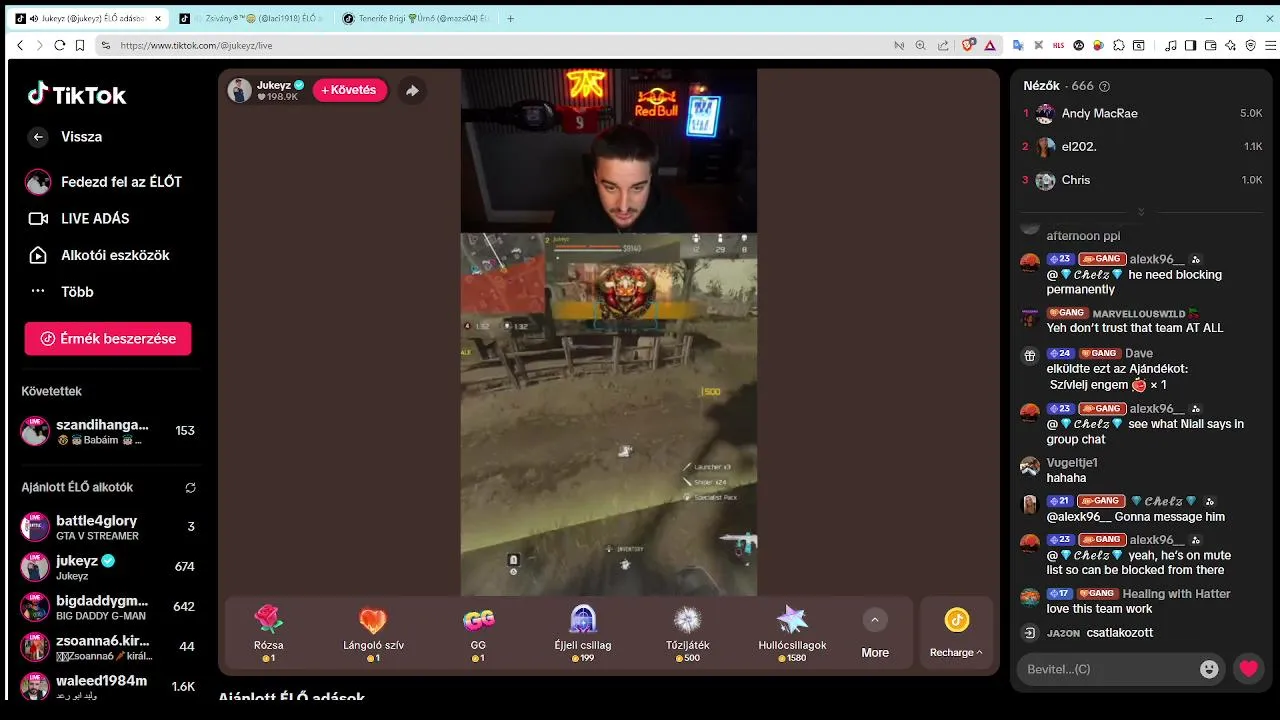Open Brave Rewards triangle icon
The image size is (1280, 720).
(990, 45)
